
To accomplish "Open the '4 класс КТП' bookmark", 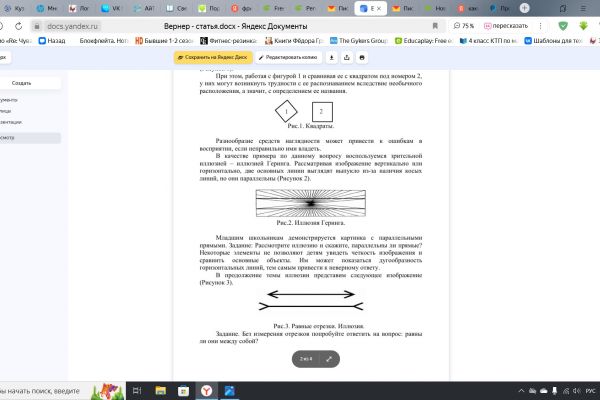I will coord(489,41).
